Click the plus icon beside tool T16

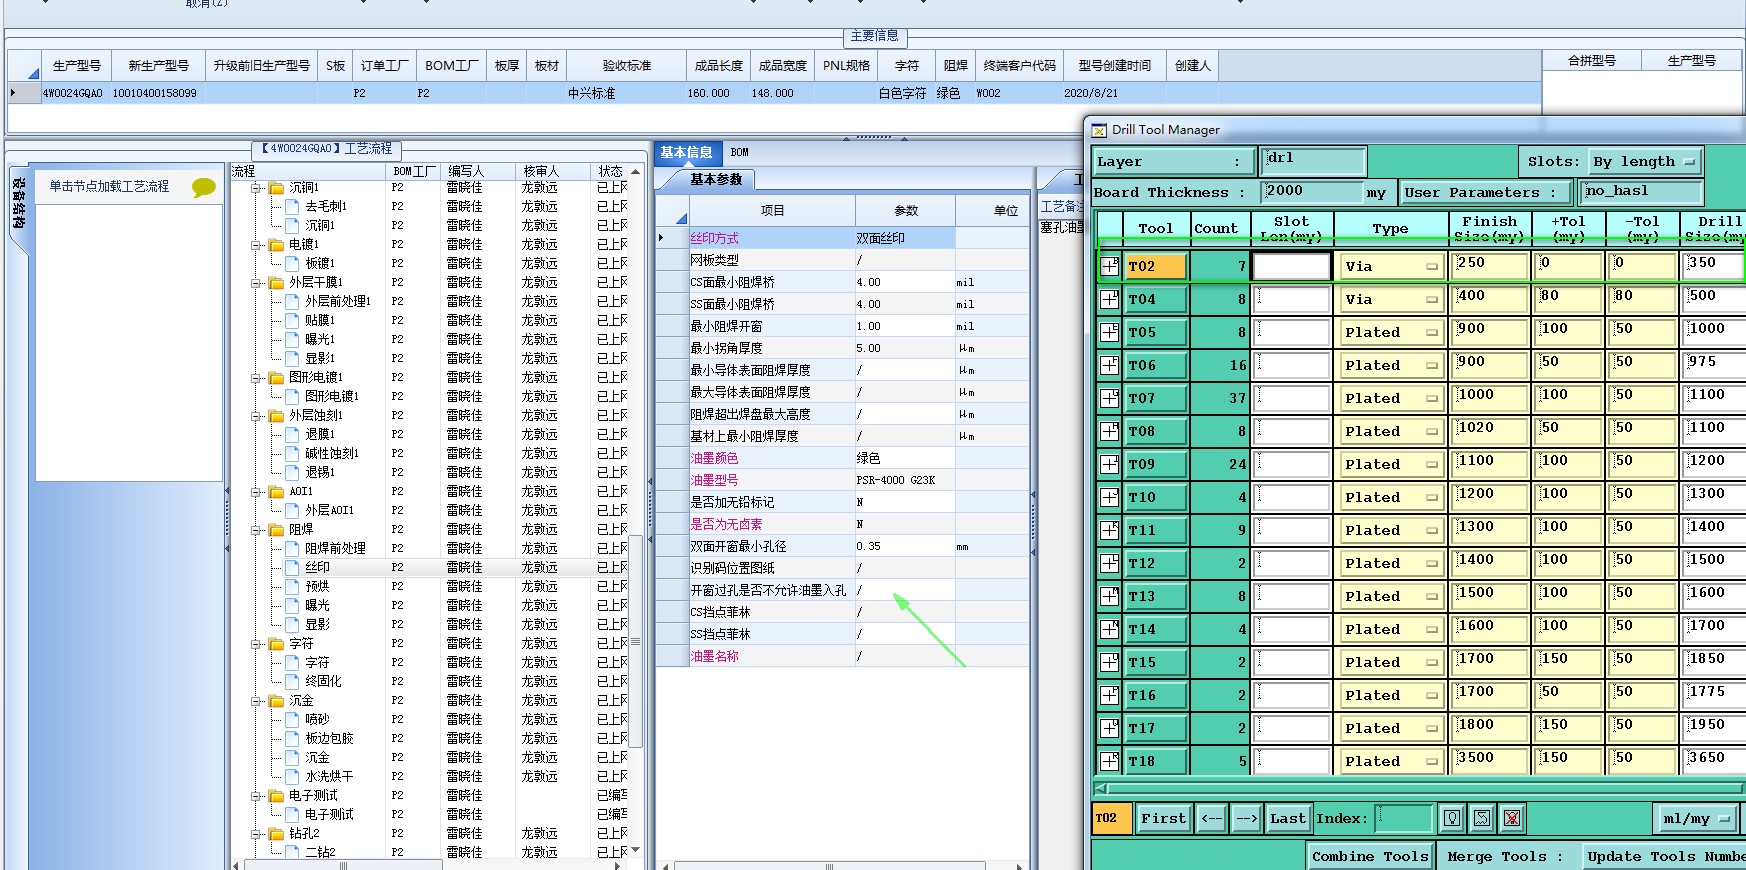point(1109,695)
